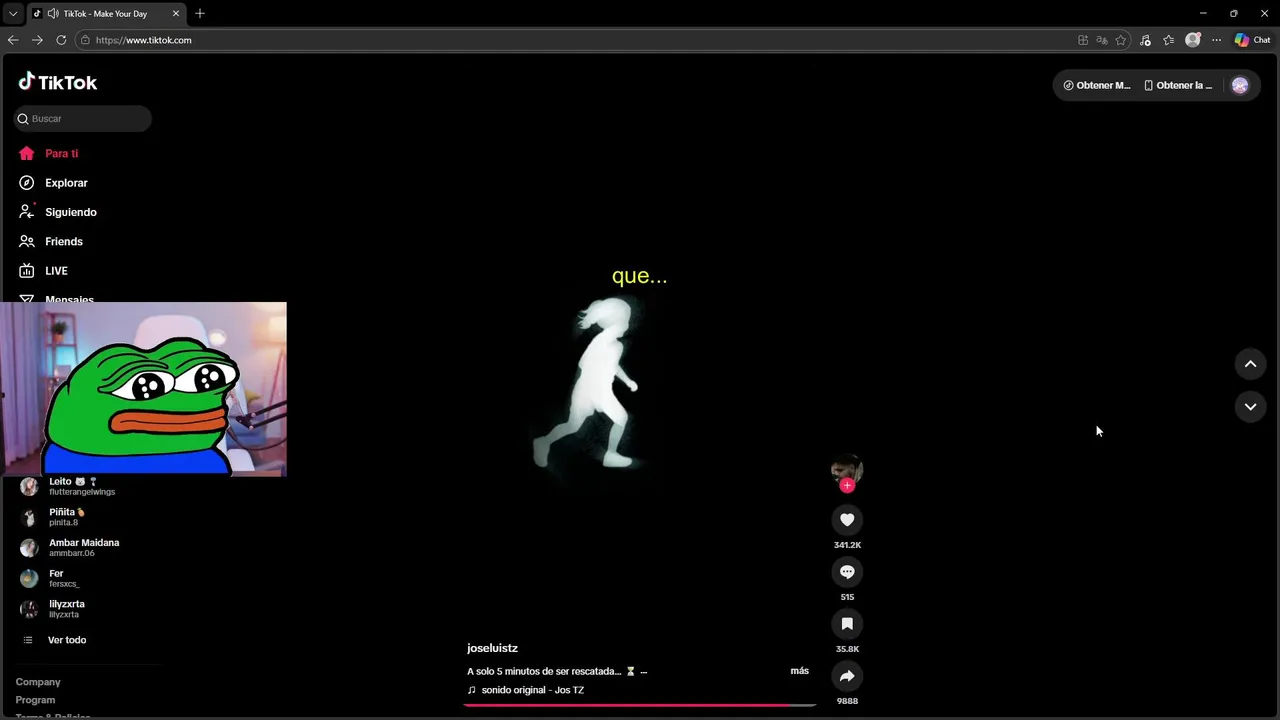
Task: Pause the video with running silhouette
Action: coord(595,383)
